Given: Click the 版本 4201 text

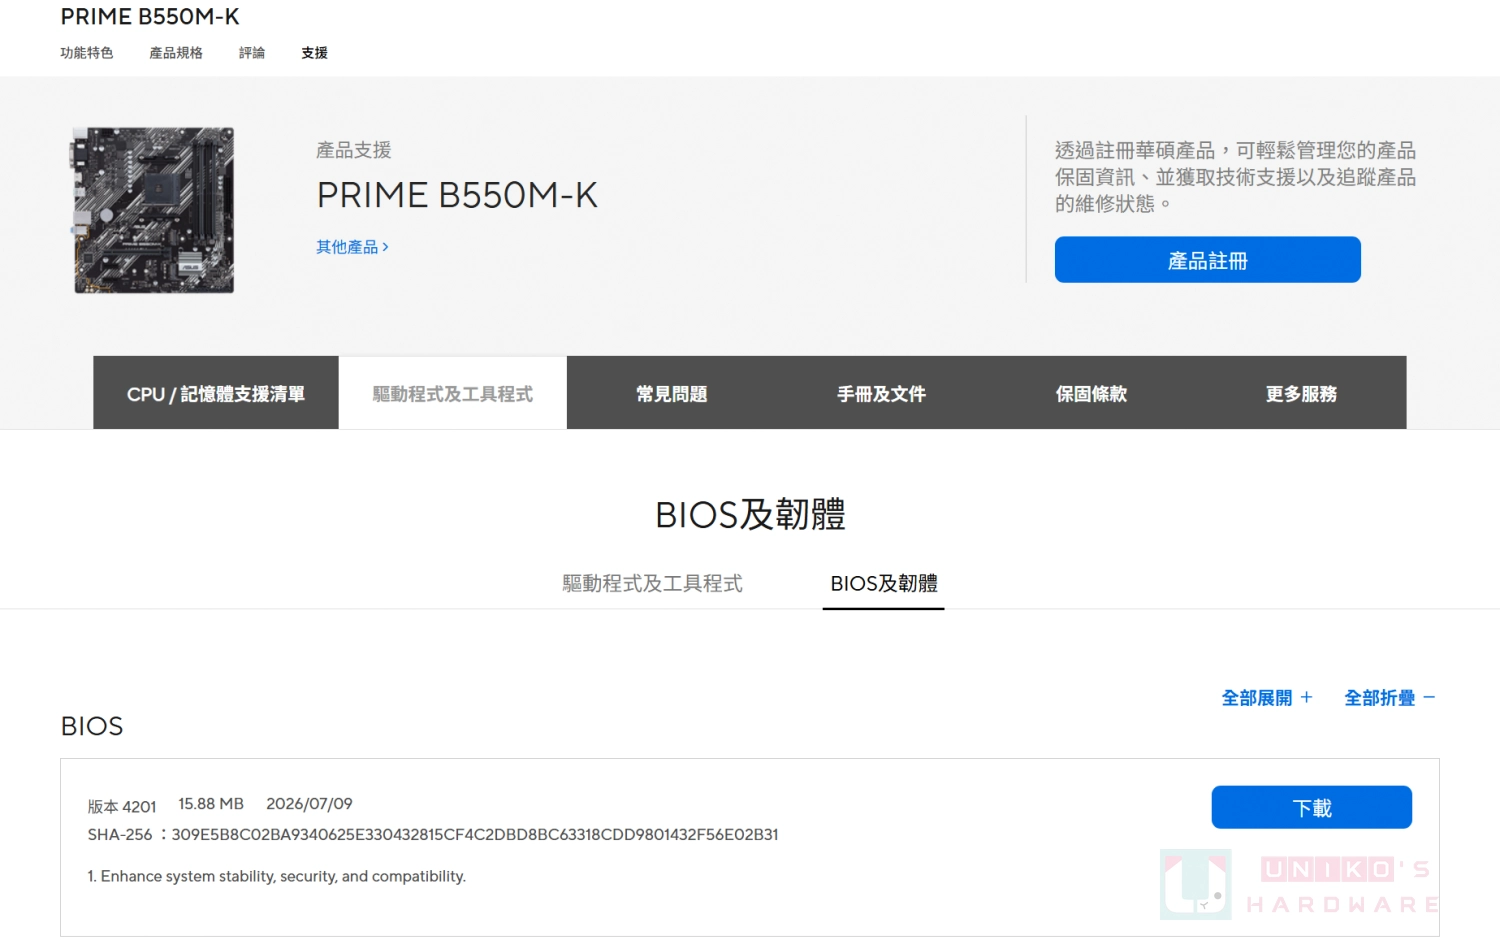Looking at the screenshot, I should 122,806.
